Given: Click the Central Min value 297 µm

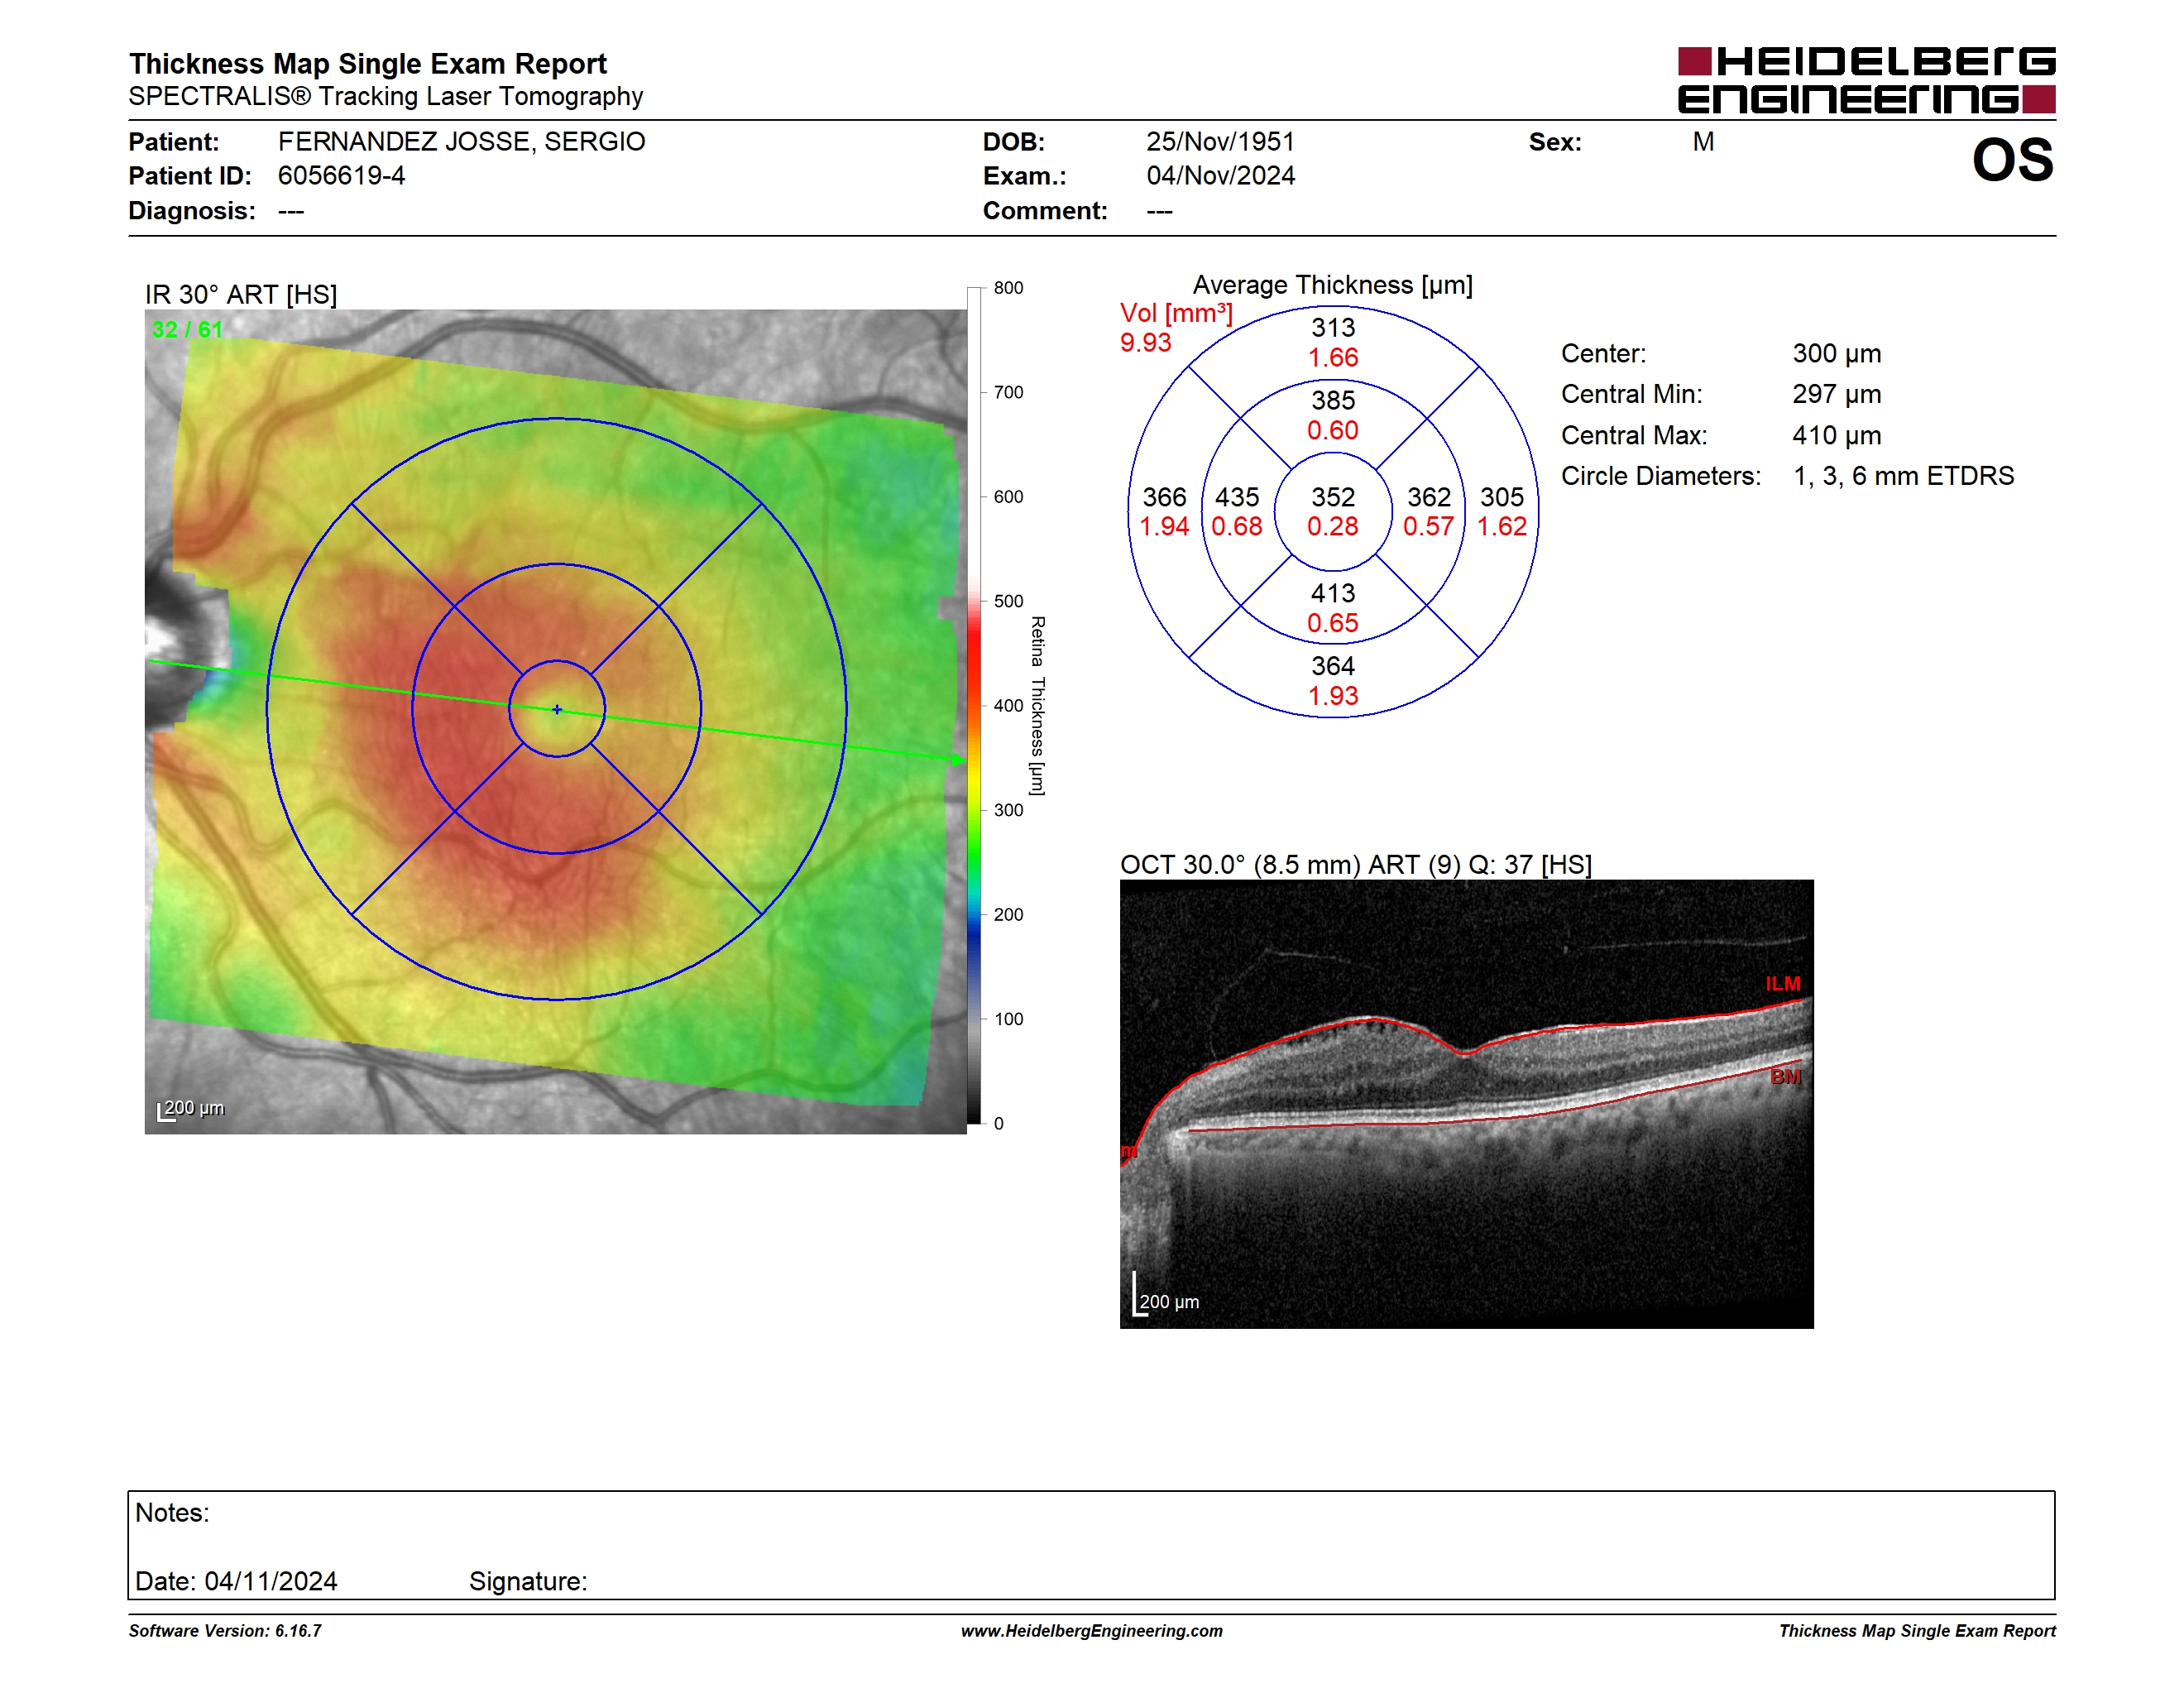Looking at the screenshot, I should tap(1836, 394).
